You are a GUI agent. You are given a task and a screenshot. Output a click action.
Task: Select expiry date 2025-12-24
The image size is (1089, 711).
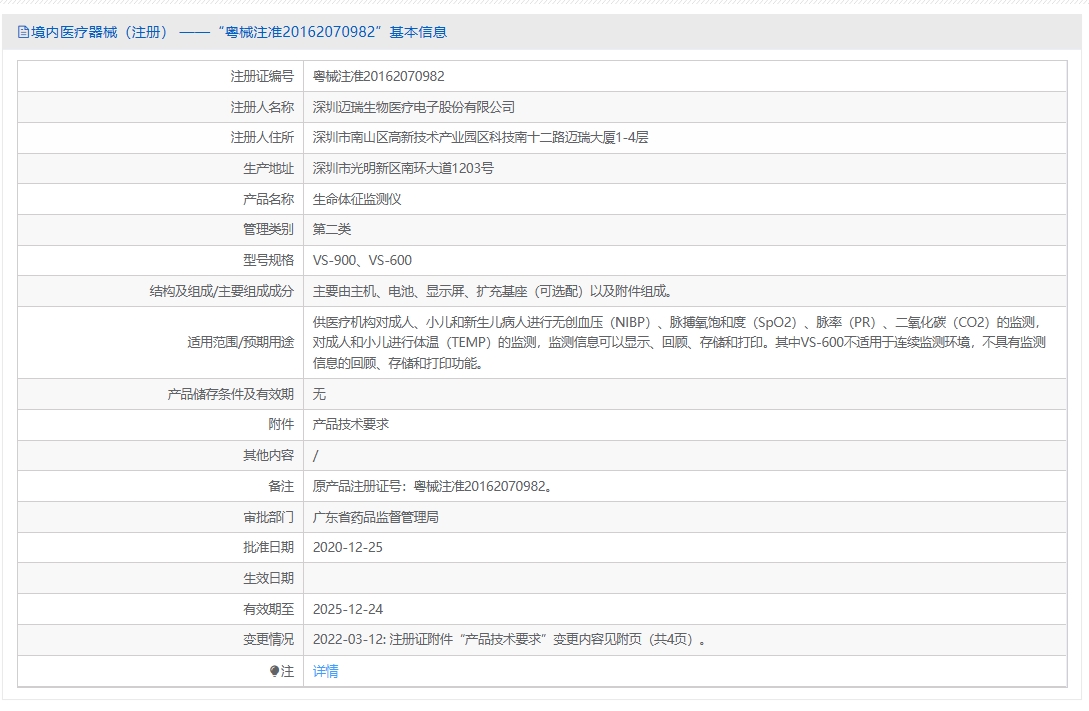click(x=347, y=609)
